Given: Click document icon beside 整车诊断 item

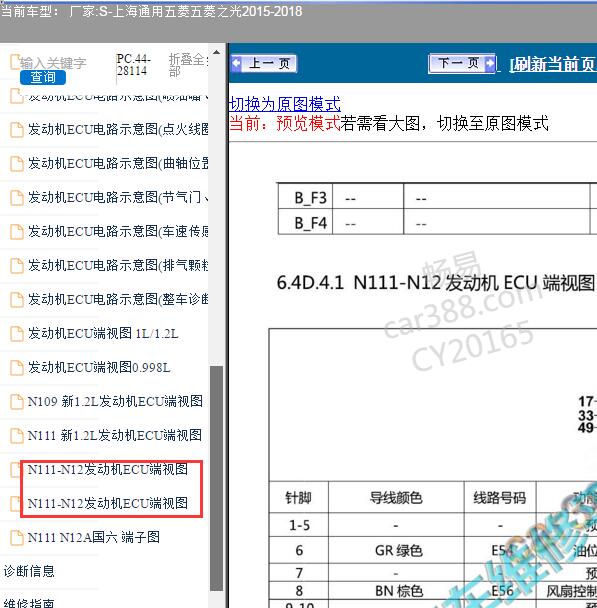Looking at the screenshot, I should point(16,299).
